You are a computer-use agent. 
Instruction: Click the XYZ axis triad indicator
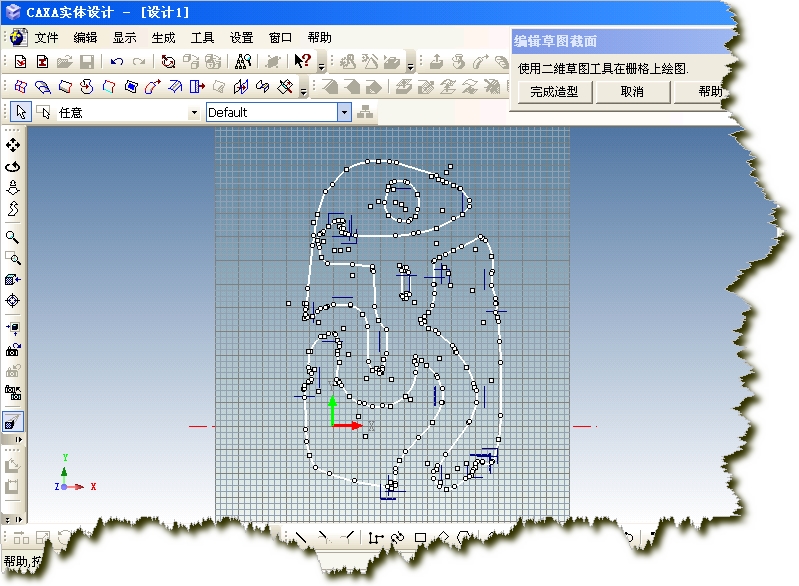click(x=74, y=474)
